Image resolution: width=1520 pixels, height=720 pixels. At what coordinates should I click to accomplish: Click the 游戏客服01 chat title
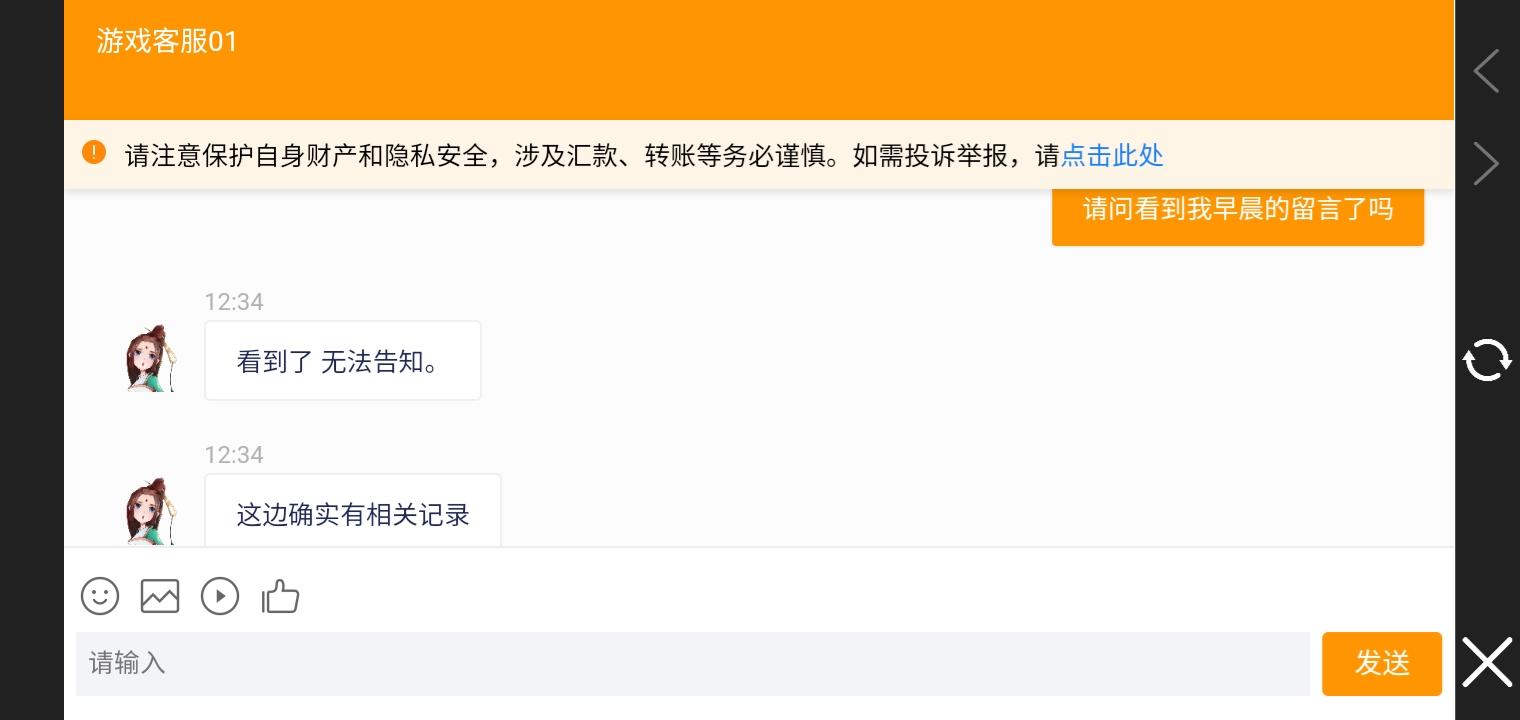tap(167, 41)
